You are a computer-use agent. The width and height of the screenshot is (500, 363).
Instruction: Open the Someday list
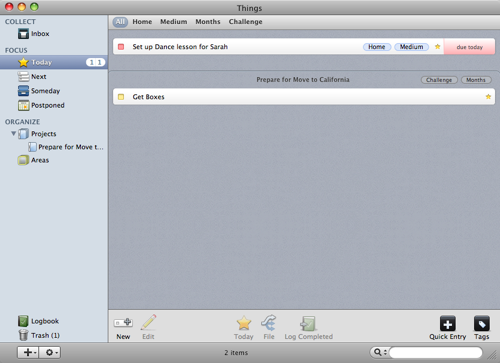pos(39,91)
